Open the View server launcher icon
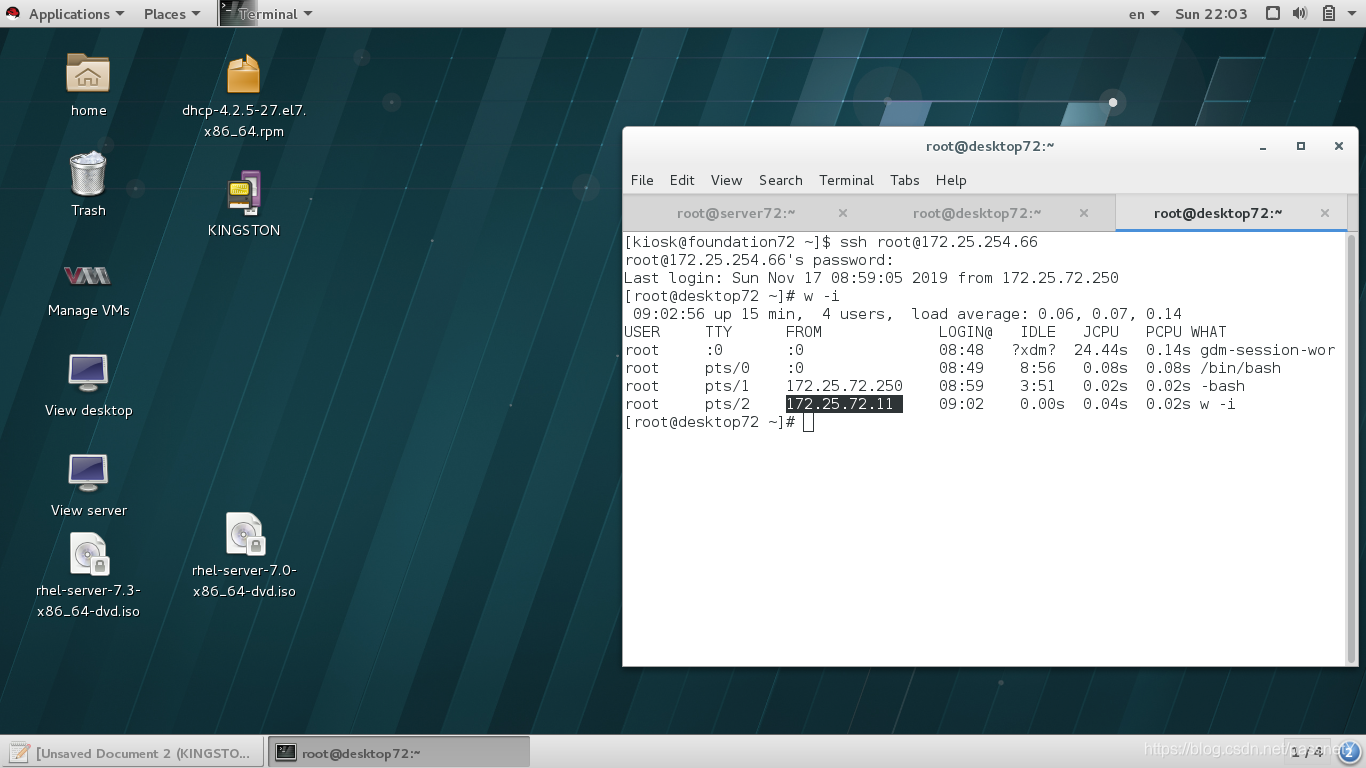This screenshot has height=768, width=1366. coord(88,473)
